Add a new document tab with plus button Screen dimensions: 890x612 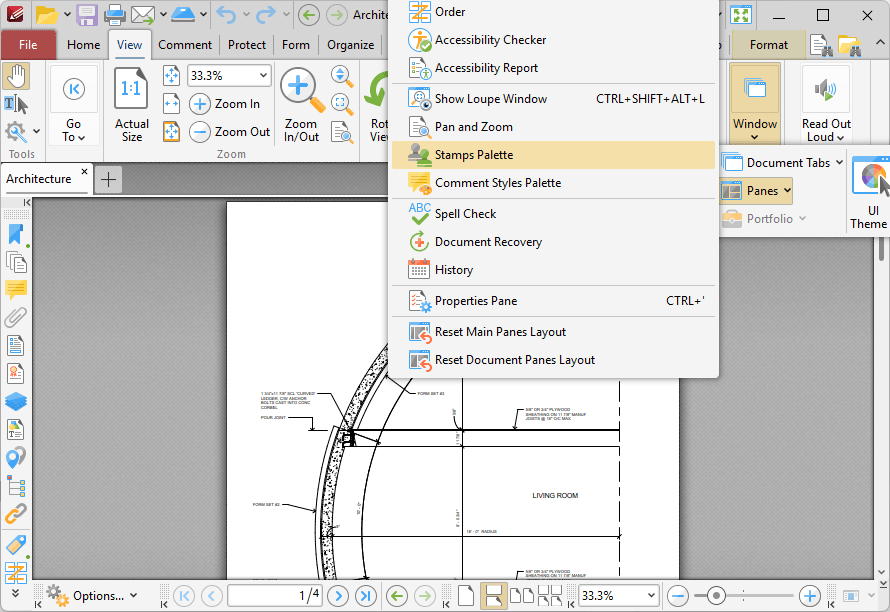pyautogui.click(x=108, y=180)
